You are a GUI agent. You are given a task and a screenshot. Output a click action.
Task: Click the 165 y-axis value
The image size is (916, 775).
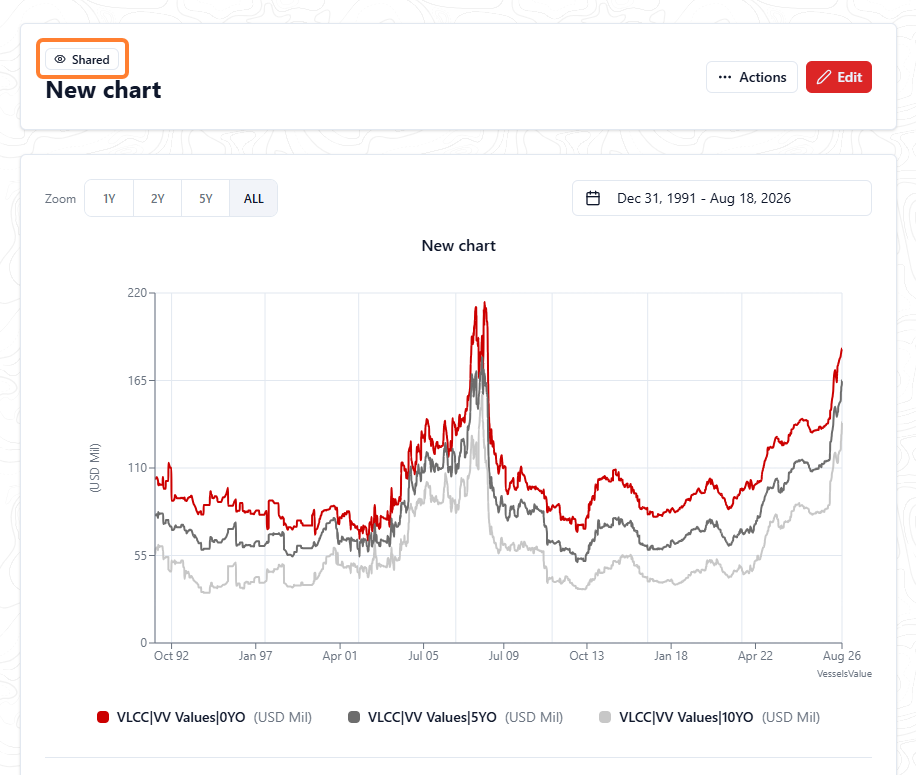coord(137,381)
